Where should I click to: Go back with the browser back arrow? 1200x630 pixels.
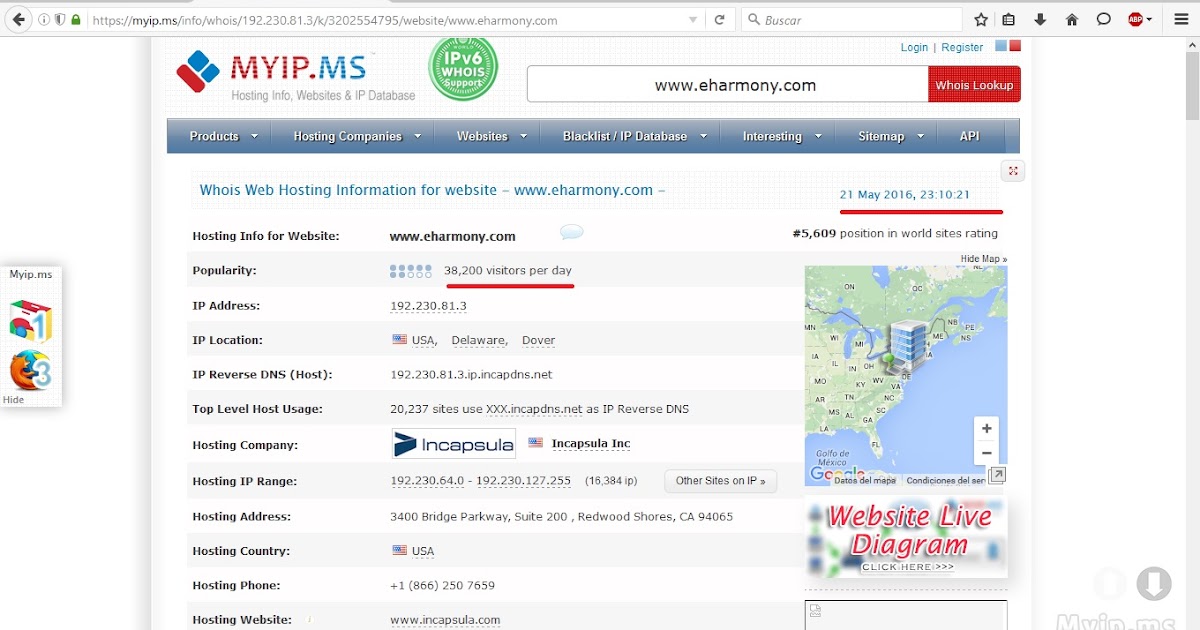(x=18, y=19)
